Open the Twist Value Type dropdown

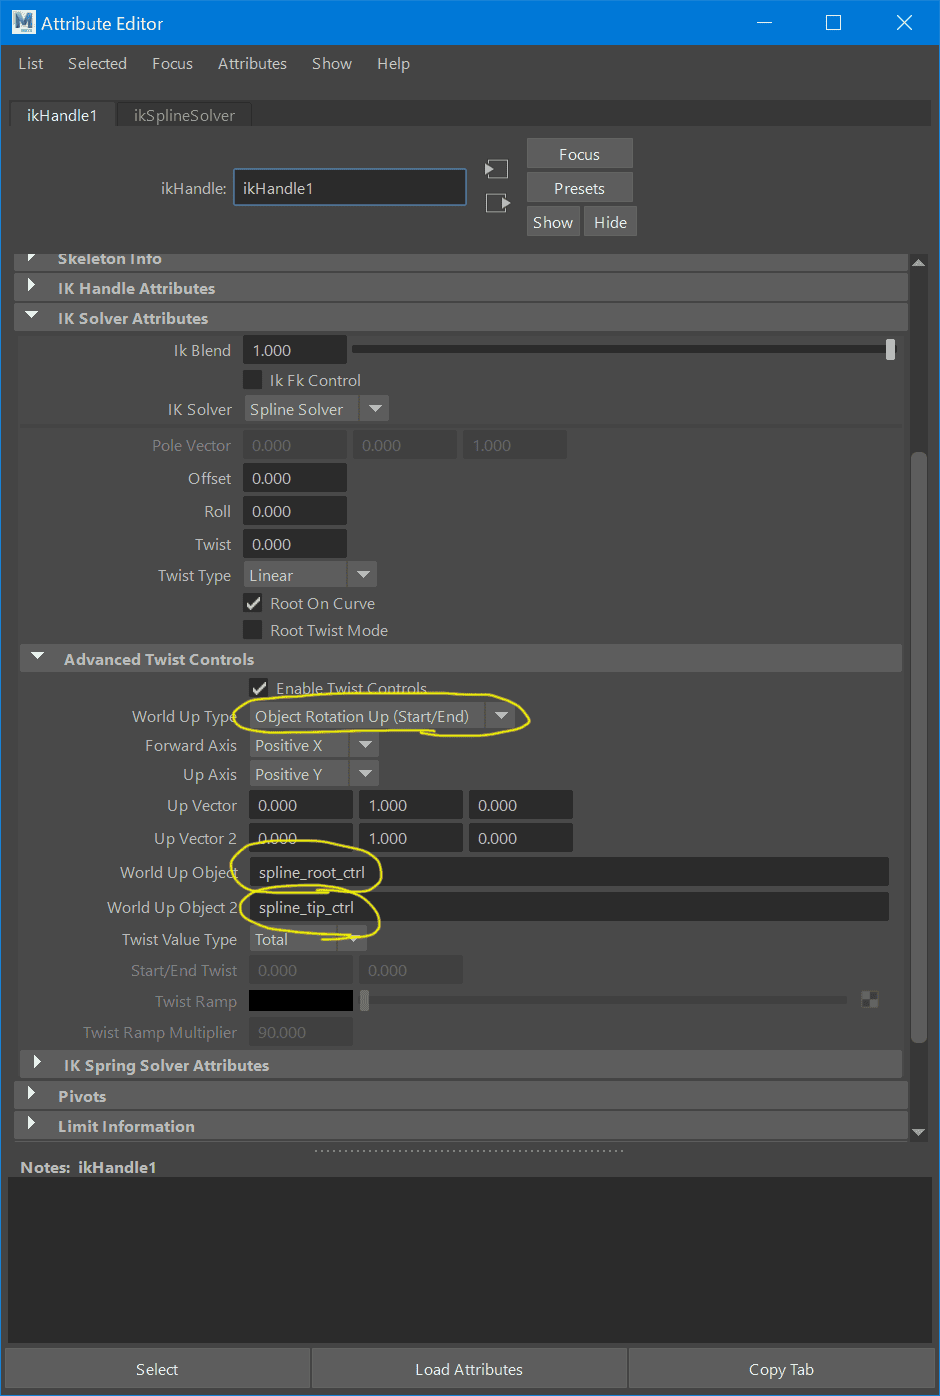(x=308, y=939)
